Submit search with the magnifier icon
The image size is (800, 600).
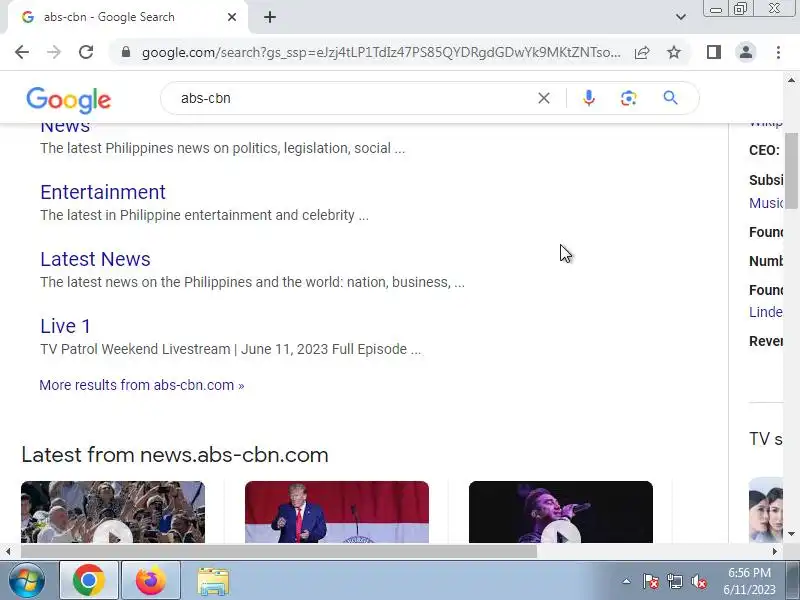tap(670, 98)
